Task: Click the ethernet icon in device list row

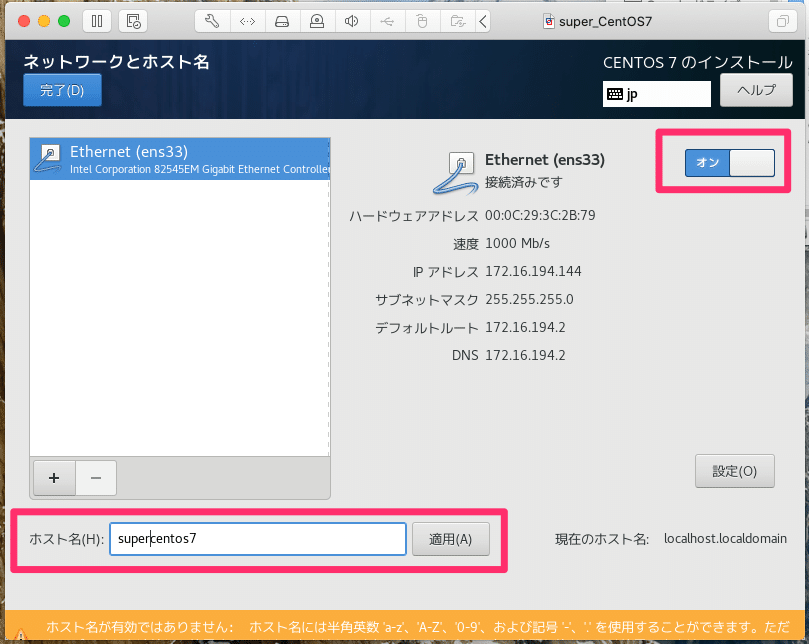Action: click(48, 158)
